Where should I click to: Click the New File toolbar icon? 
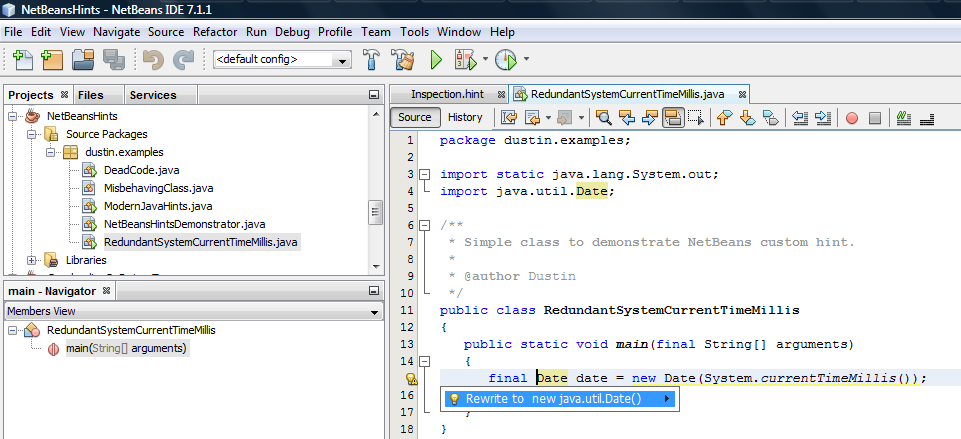point(23,59)
